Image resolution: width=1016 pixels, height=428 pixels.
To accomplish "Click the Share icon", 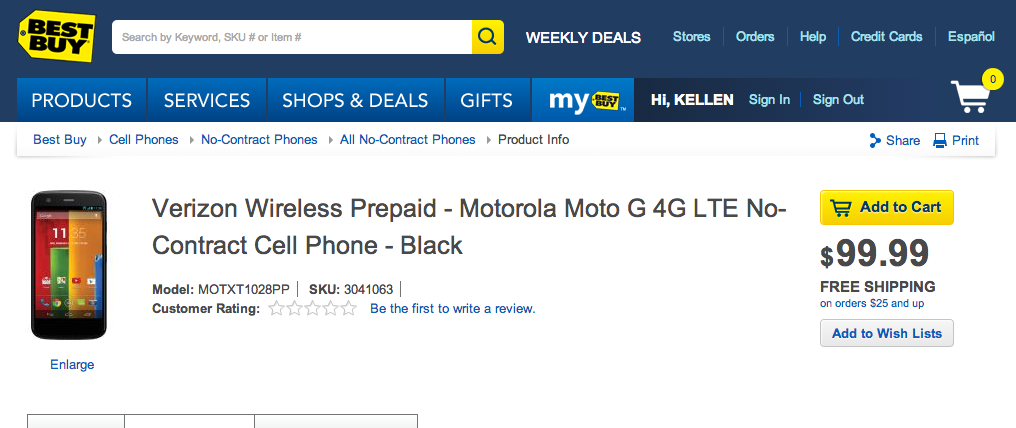I will click(875, 141).
